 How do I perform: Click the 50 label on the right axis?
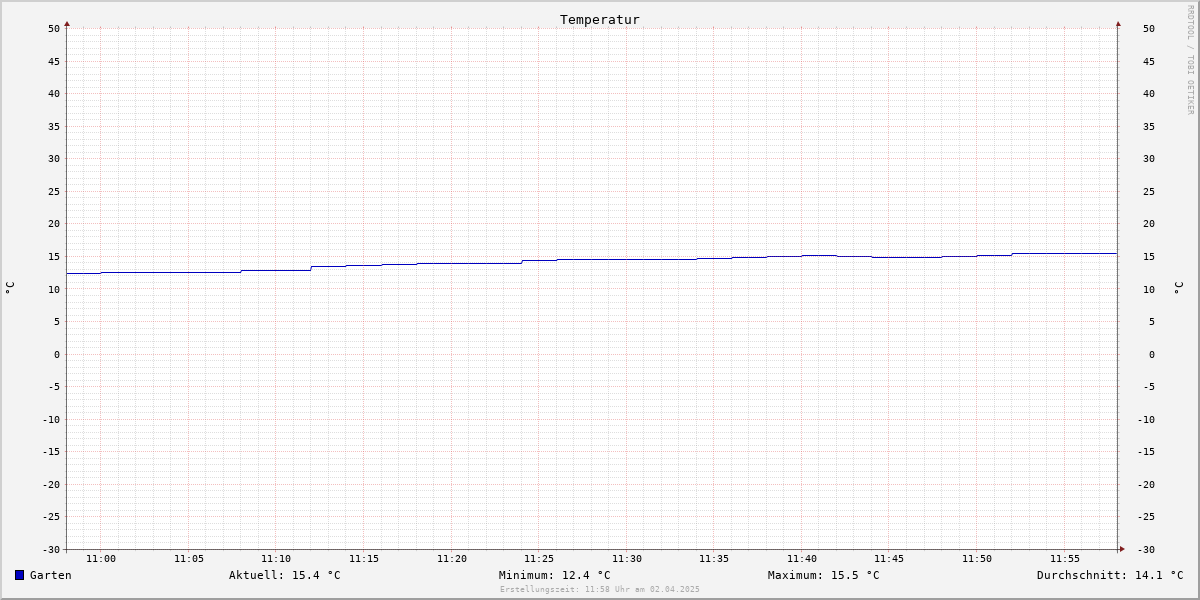click(x=1149, y=29)
